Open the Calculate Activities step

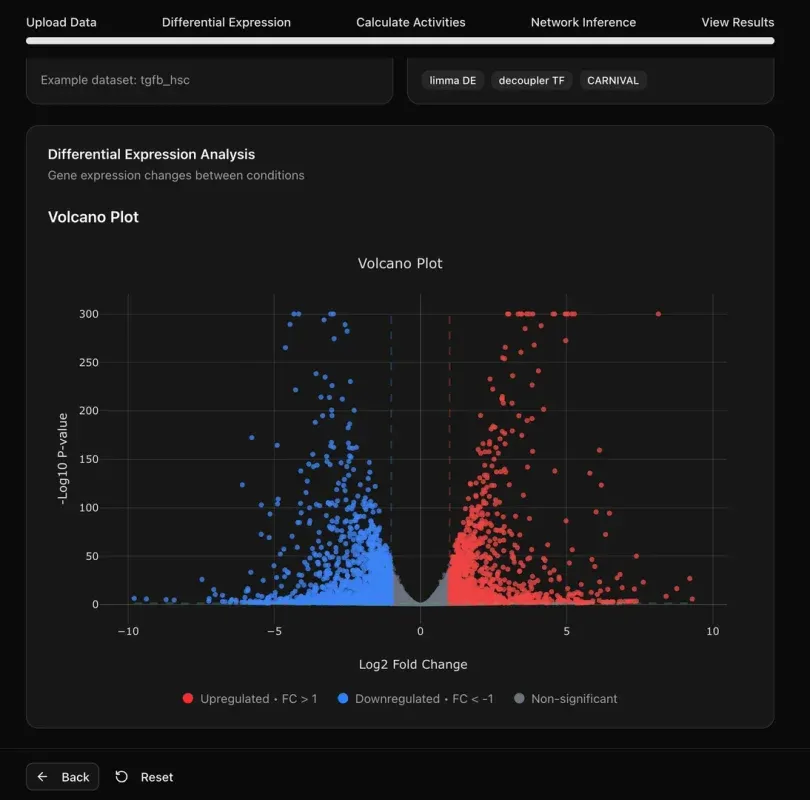pos(410,21)
